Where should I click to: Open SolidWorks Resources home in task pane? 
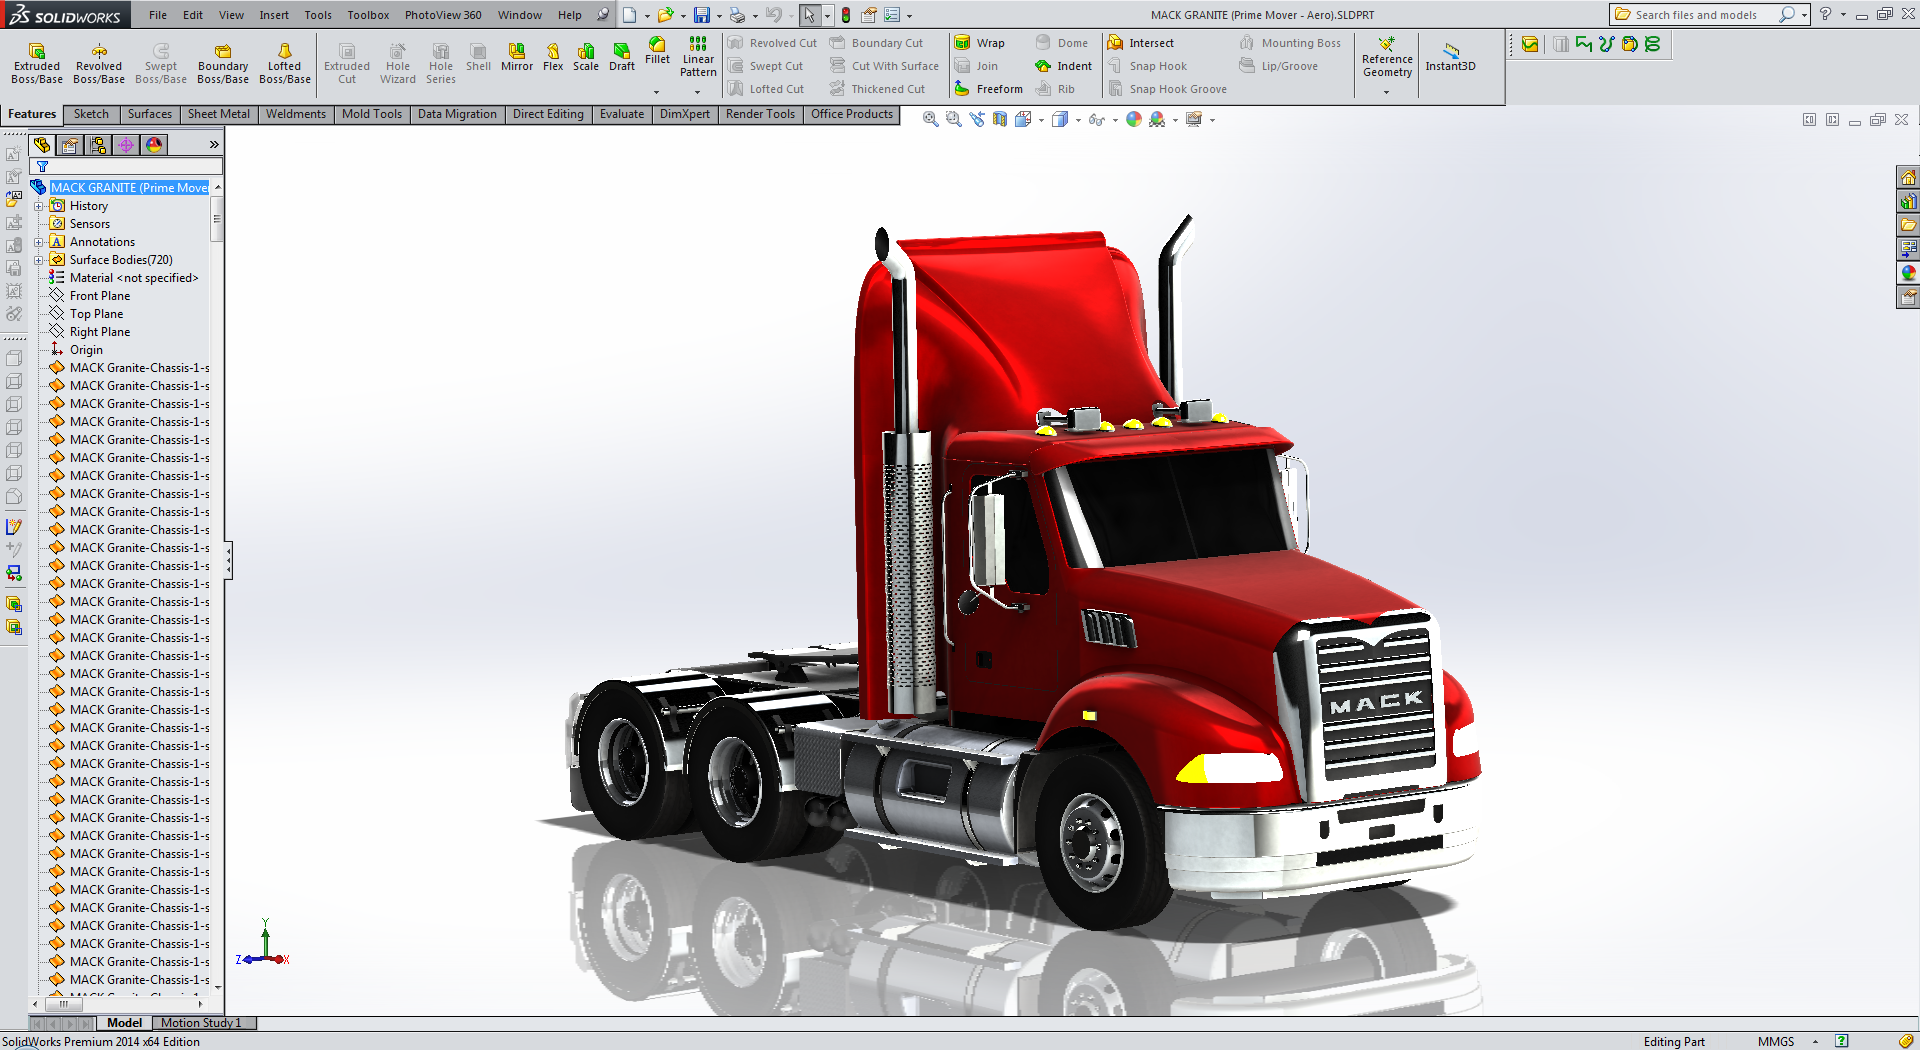(x=1908, y=177)
